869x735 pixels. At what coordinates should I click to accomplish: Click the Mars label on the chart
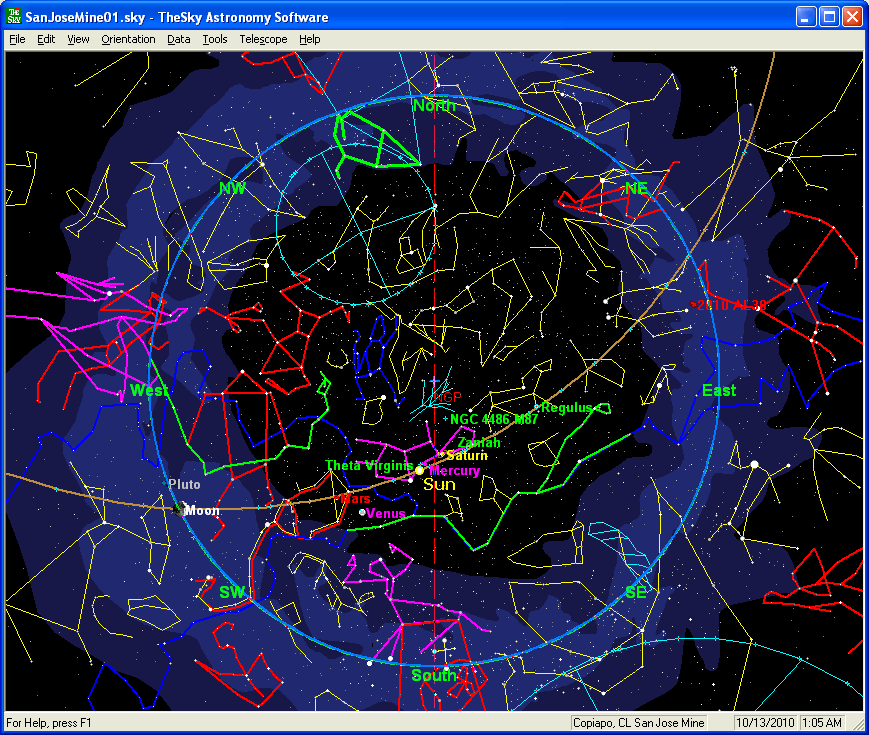click(x=356, y=497)
